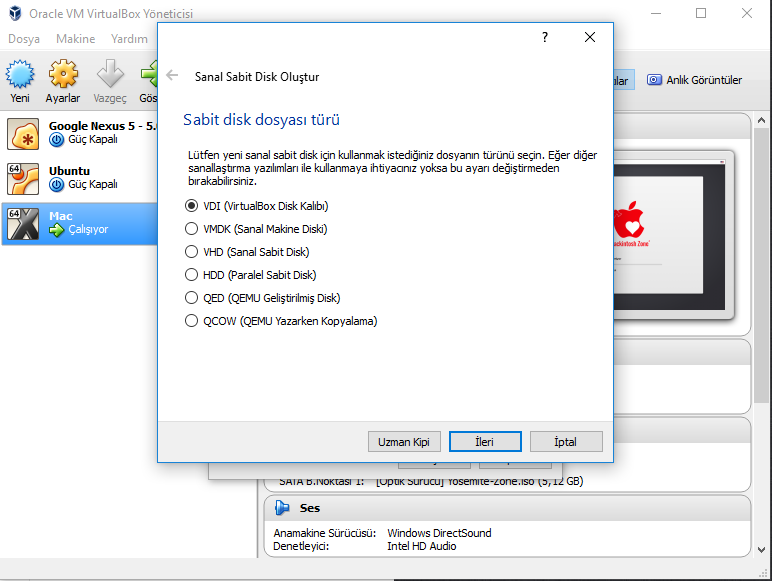Click the back arrow in wizard dialog

[x=172, y=75]
